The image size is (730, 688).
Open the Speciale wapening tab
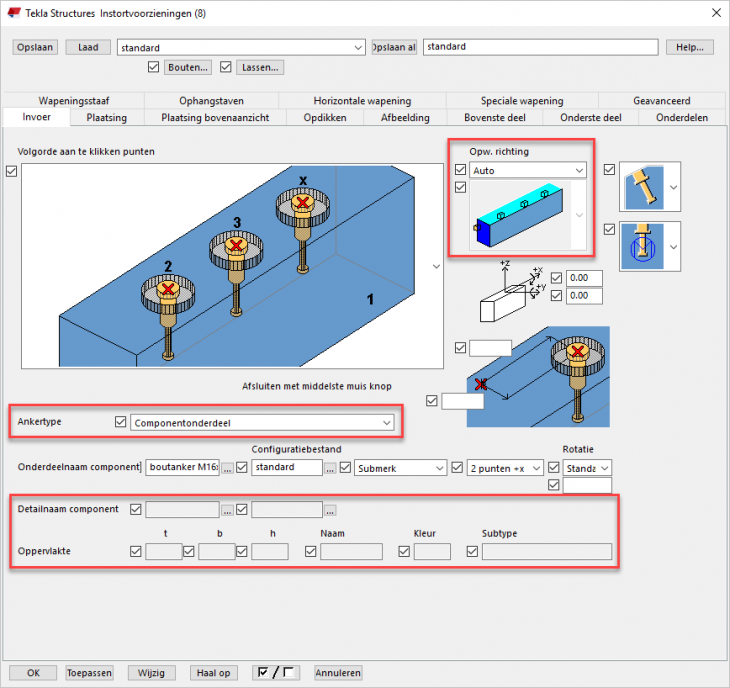[521, 101]
